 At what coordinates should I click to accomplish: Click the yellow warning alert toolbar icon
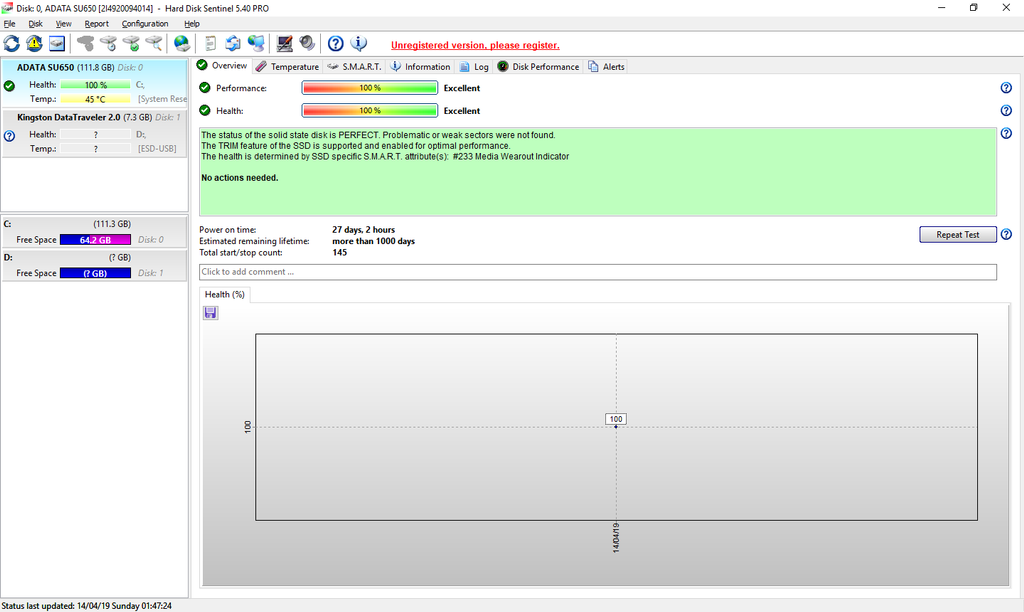tap(35, 43)
